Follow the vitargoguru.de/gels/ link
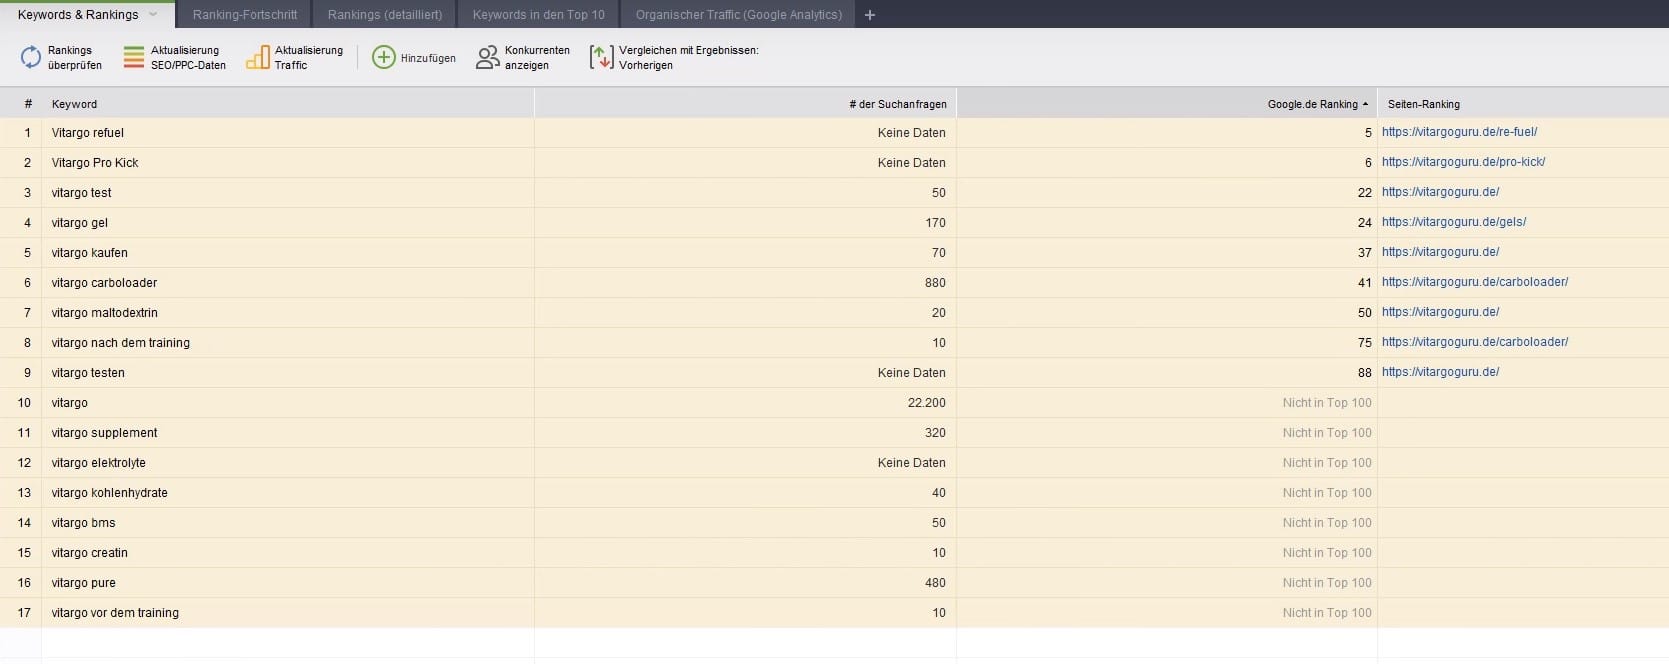Screen dimensions: 1669x664 pyautogui.click(x=1453, y=222)
